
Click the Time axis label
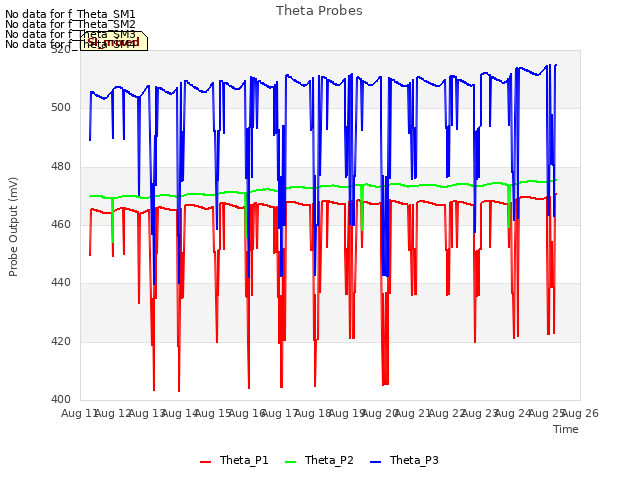pyautogui.click(x=566, y=429)
